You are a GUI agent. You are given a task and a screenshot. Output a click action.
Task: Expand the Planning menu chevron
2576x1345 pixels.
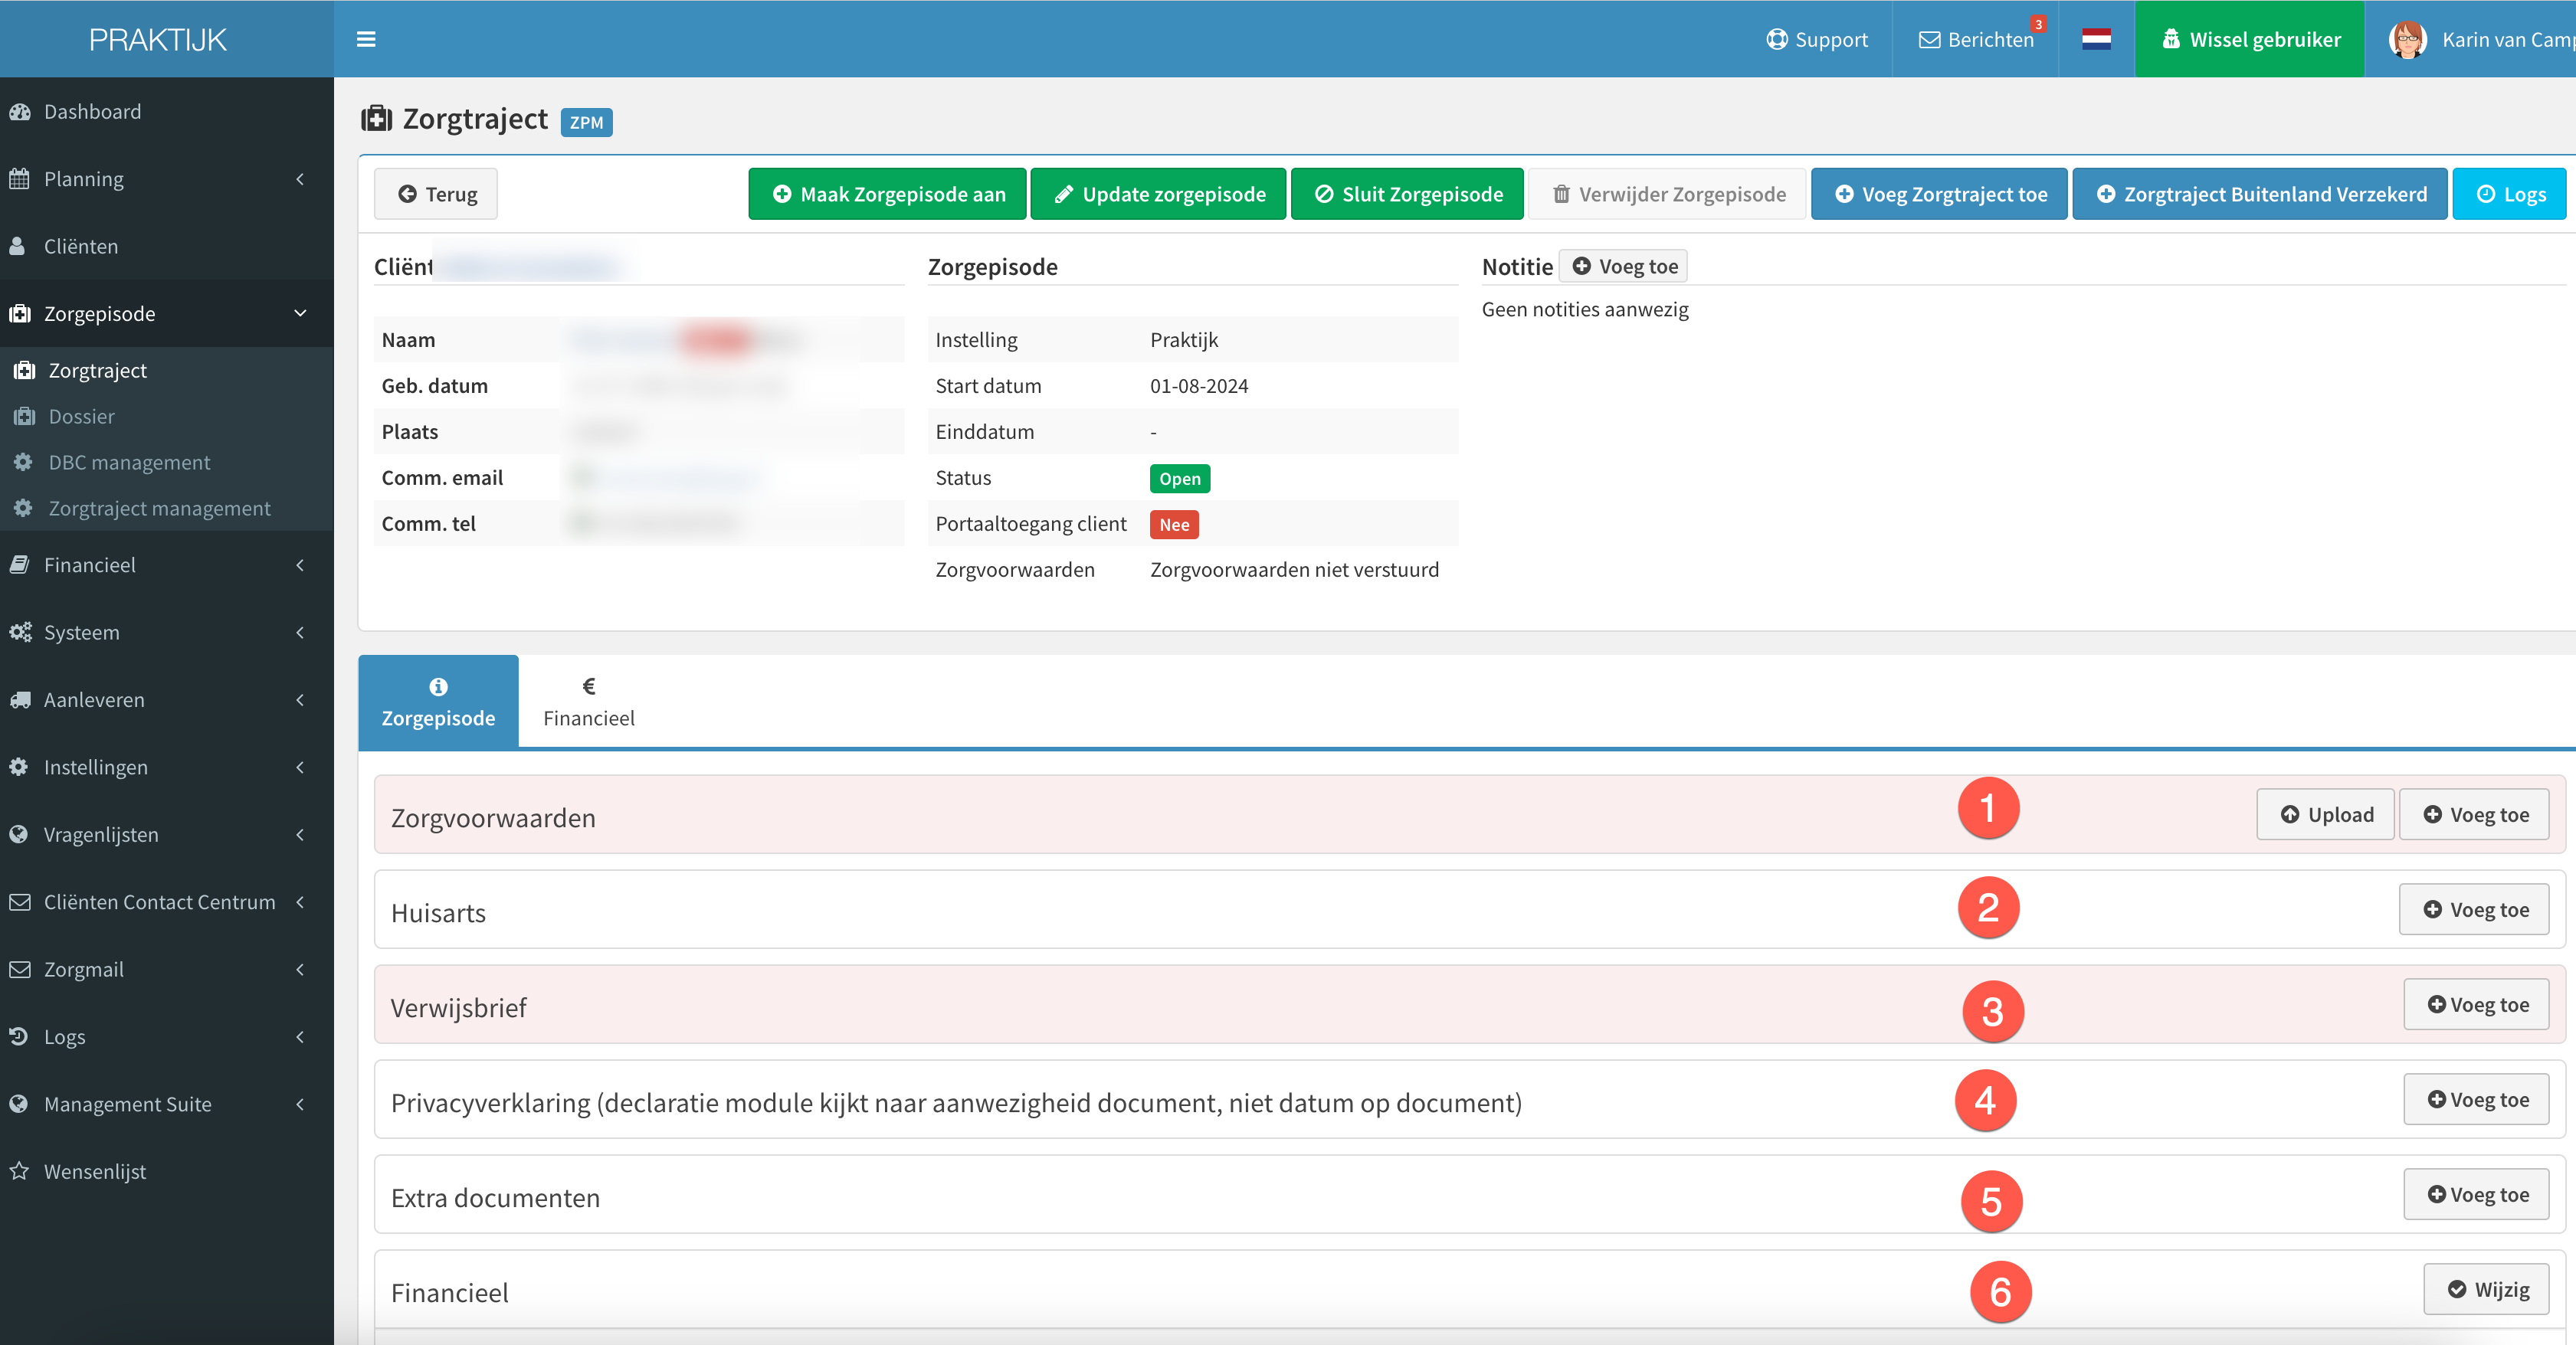(x=299, y=179)
